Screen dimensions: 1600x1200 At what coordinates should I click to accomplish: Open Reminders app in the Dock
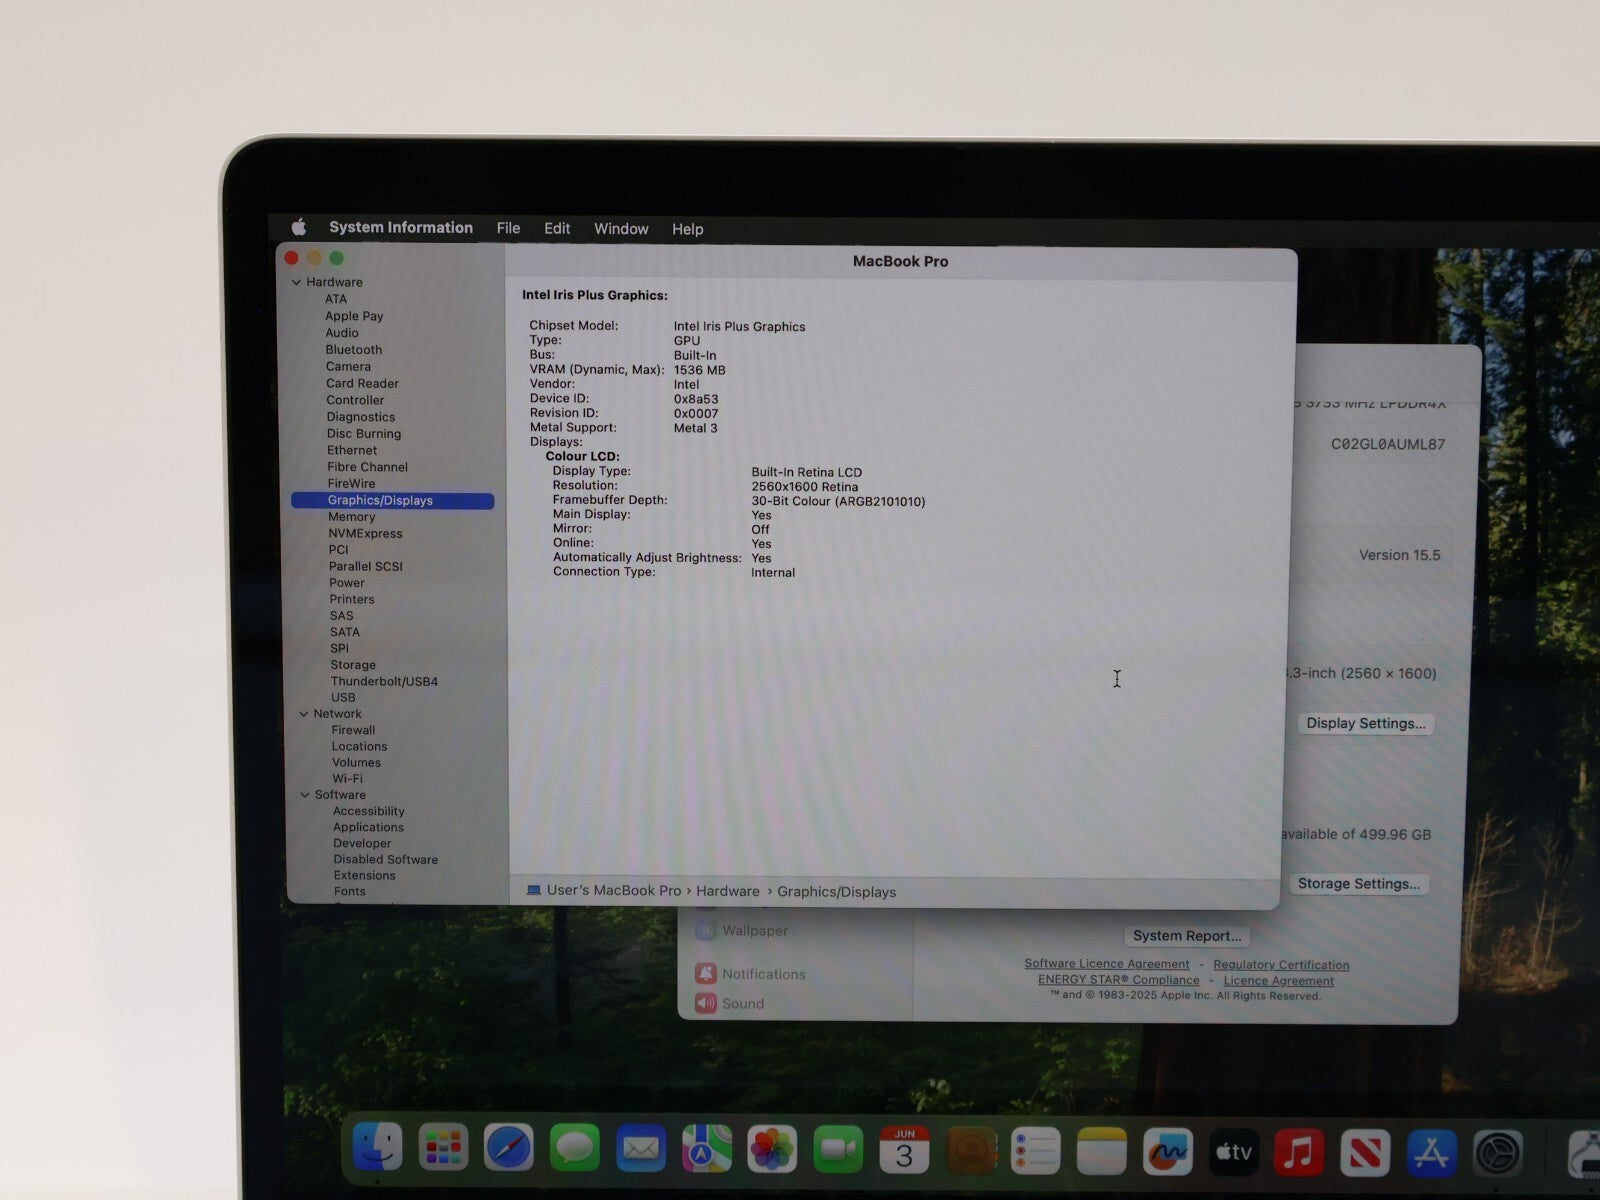pos(1036,1151)
